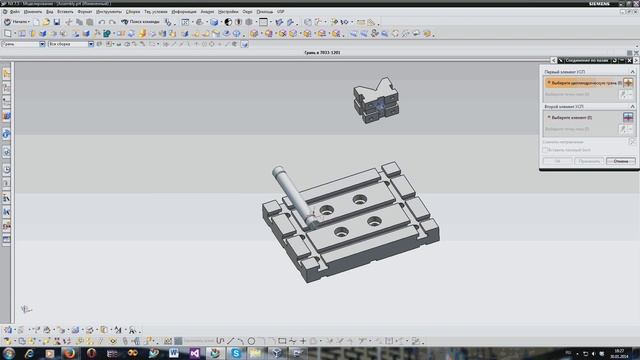This screenshot has height=360, width=640.
Task: Click the disabled OK button
Action: coord(557,161)
